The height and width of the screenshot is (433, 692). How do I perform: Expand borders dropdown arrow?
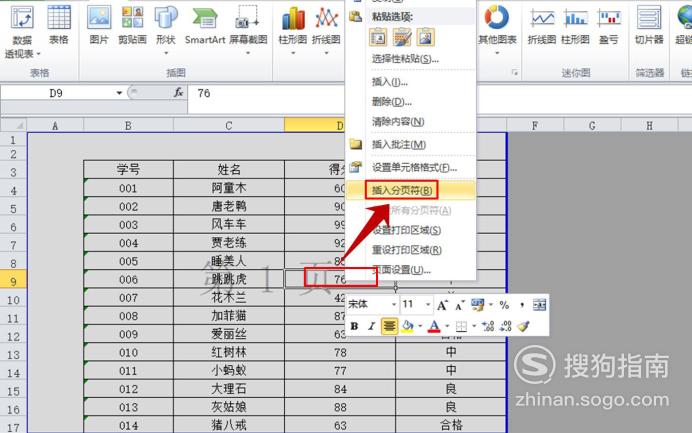(474, 326)
